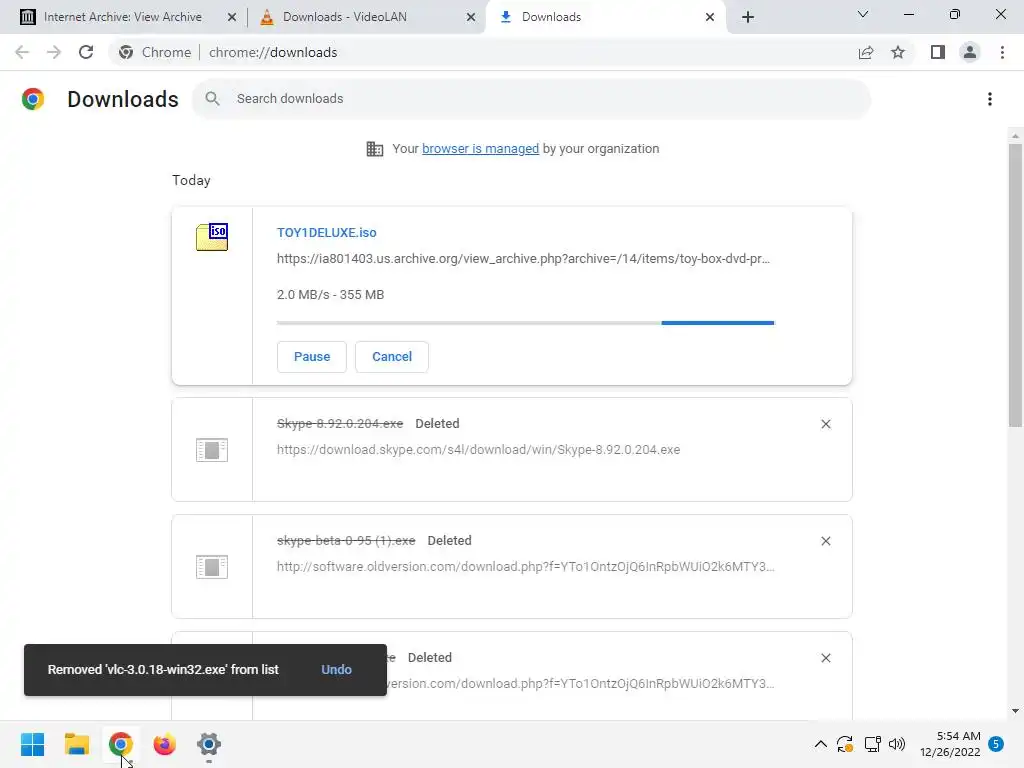Click the Chrome logo beside Downloads

pyautogui.click(x=33, y=99)
